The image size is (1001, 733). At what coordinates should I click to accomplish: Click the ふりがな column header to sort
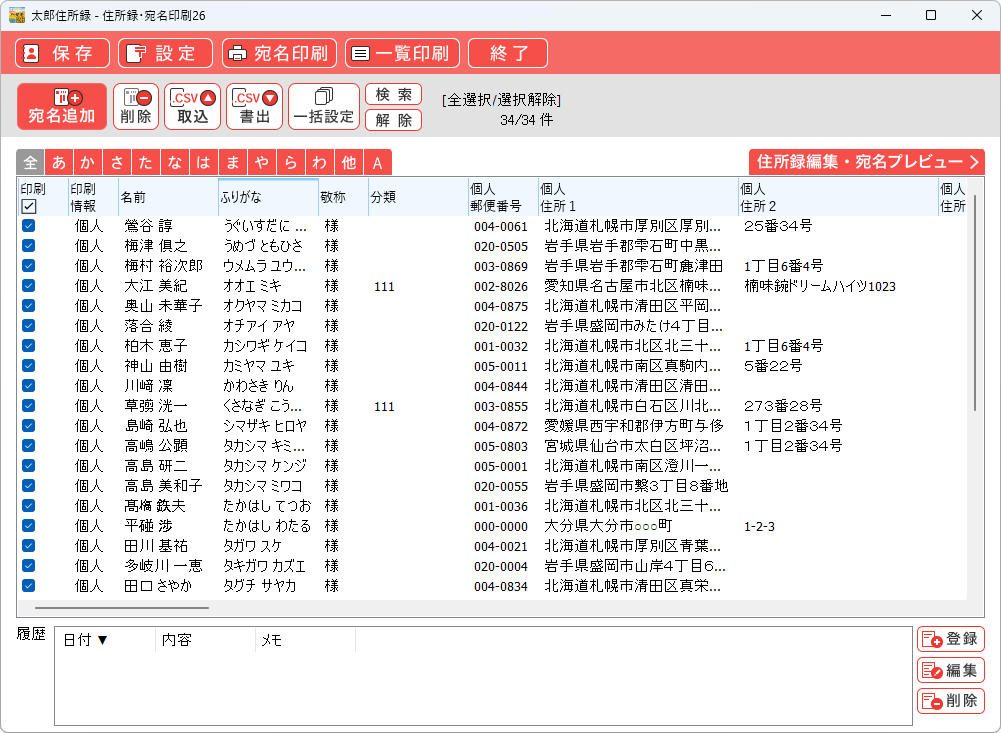click(x=267, y=197)
